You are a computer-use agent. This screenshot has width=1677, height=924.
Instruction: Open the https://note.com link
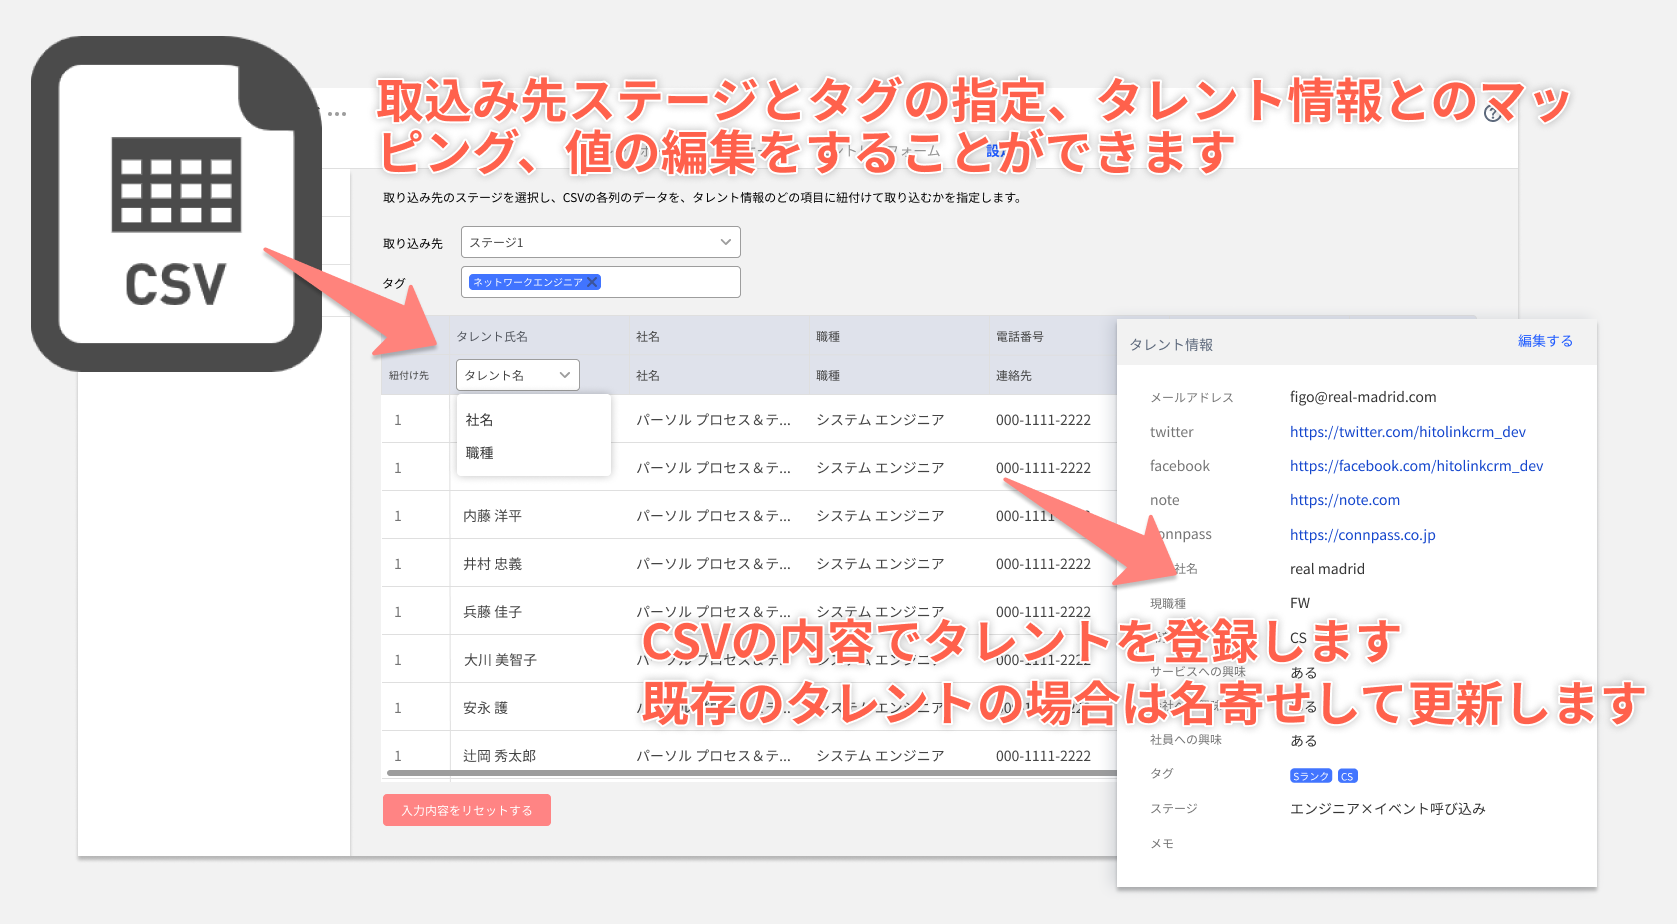1345,500
